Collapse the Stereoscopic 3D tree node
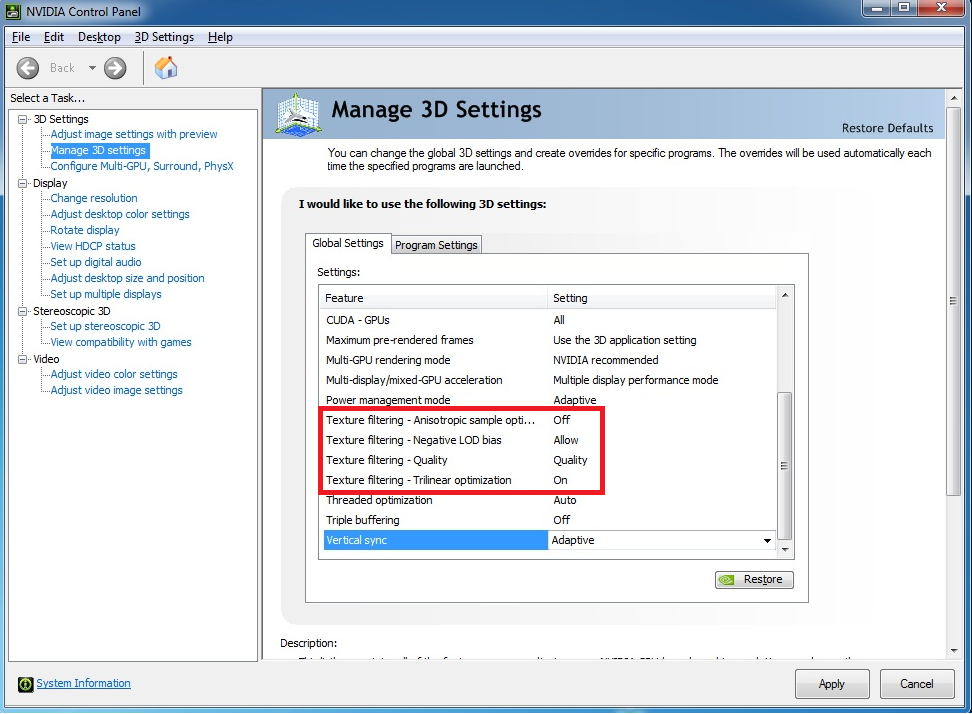This screenshot has width=972, height=714. pos(23,311)
